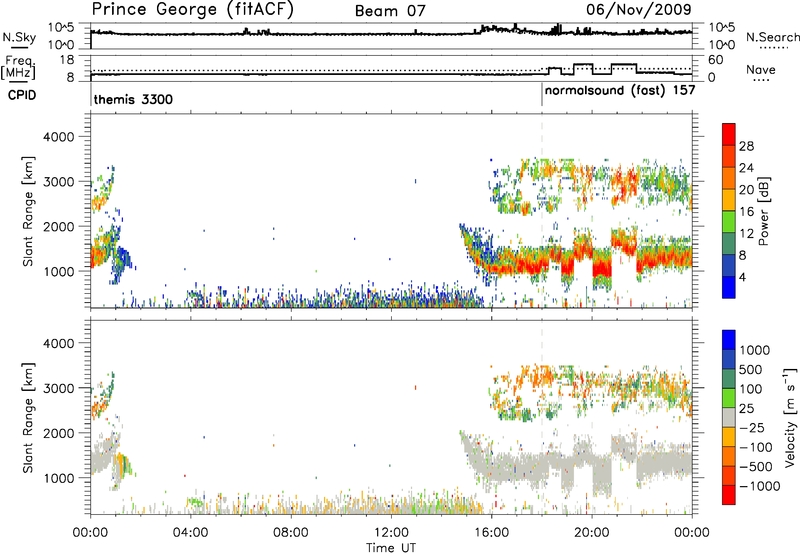Click the "08:00" time tick label

tap(291, 533)
